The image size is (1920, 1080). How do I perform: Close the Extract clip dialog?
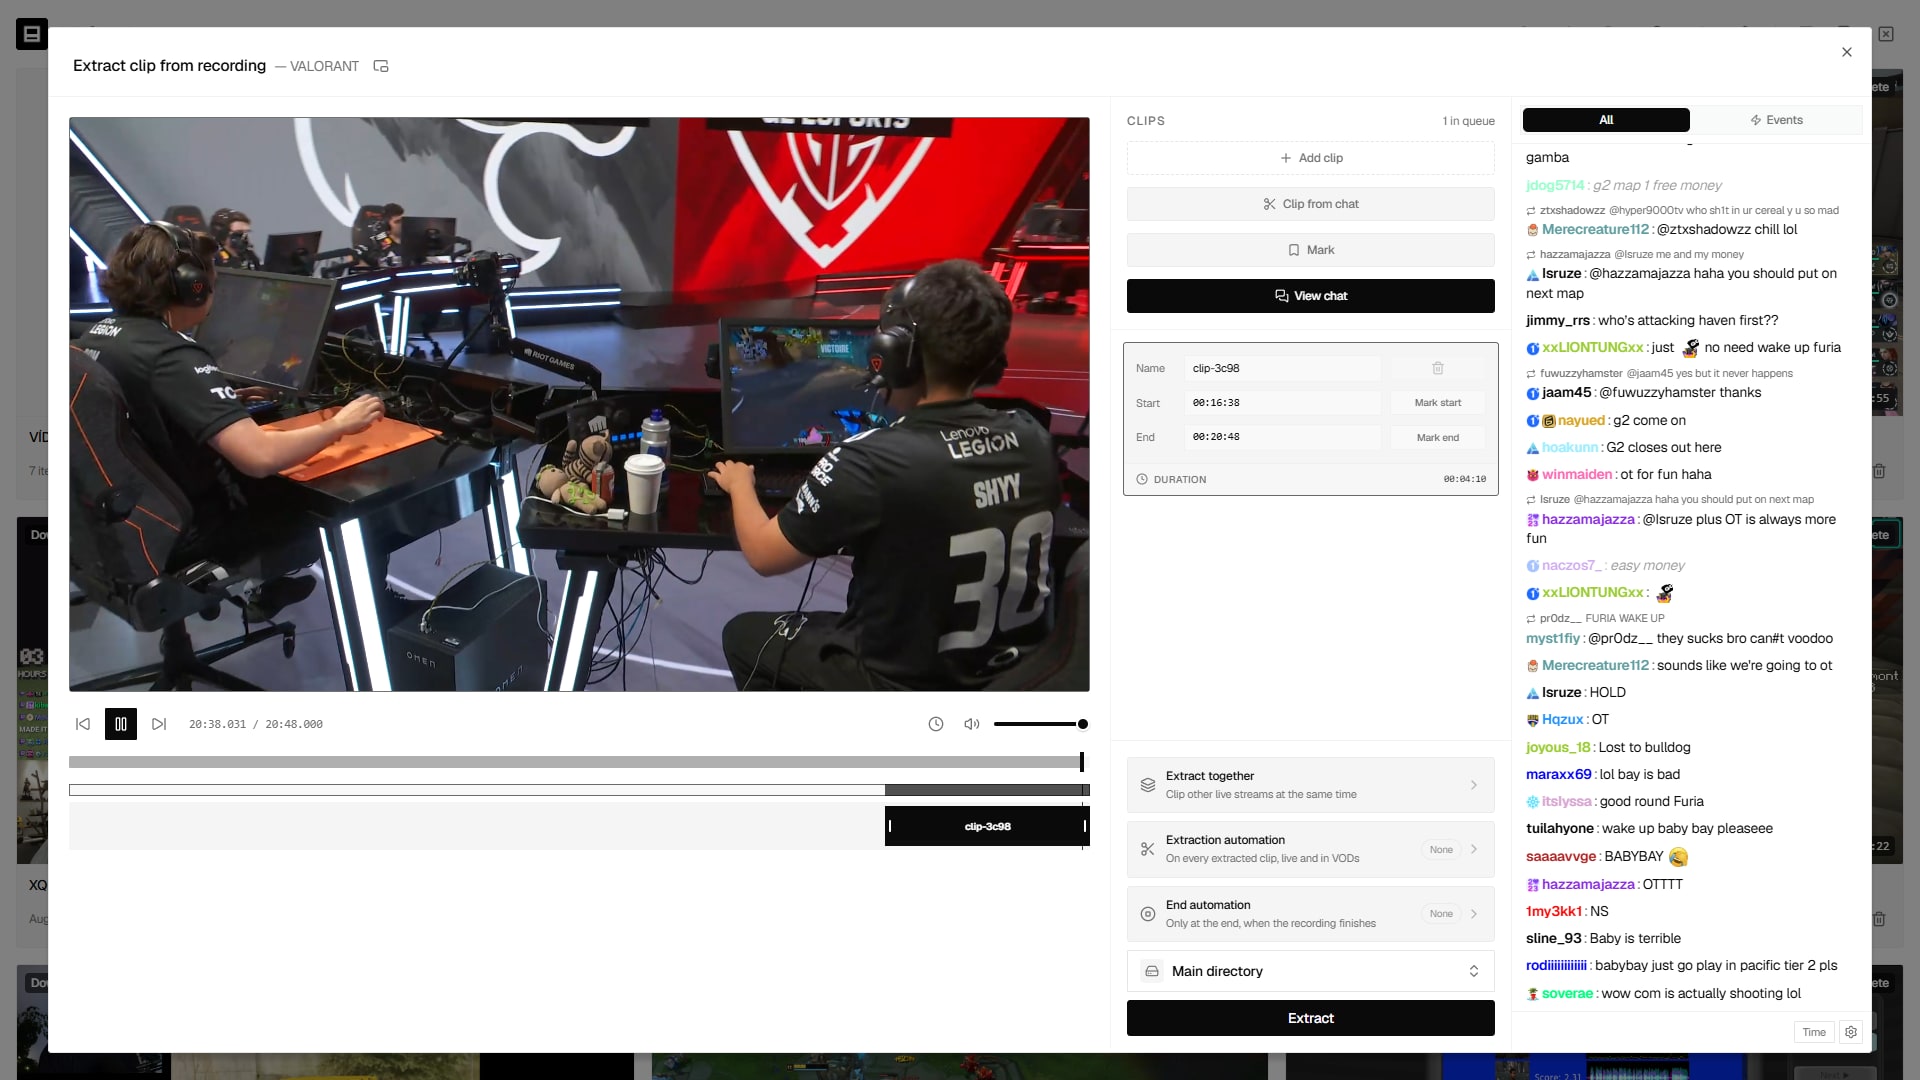point(1847,52)
